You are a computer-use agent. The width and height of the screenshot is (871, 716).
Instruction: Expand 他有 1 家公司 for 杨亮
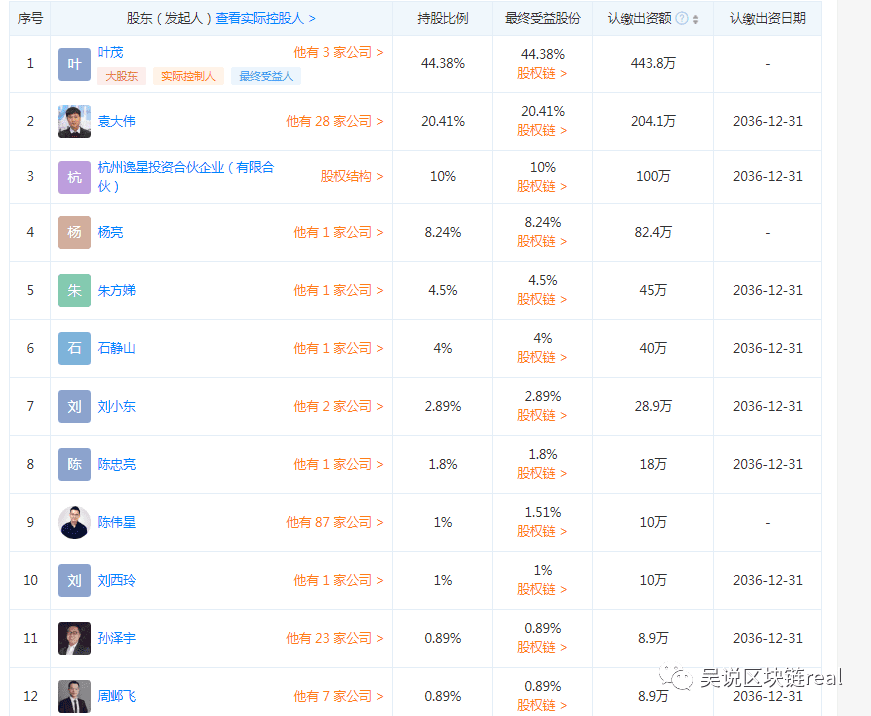(x=338, y=232)
